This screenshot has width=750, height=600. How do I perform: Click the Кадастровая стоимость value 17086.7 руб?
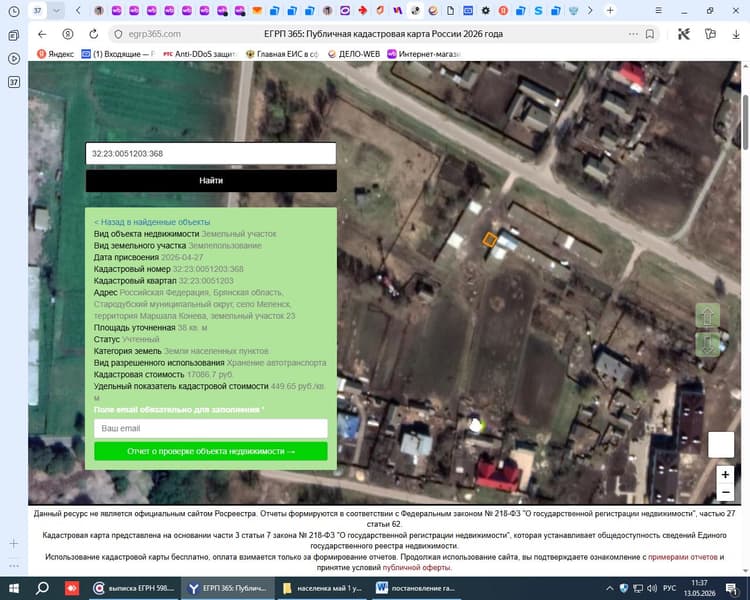coord(210,374)
